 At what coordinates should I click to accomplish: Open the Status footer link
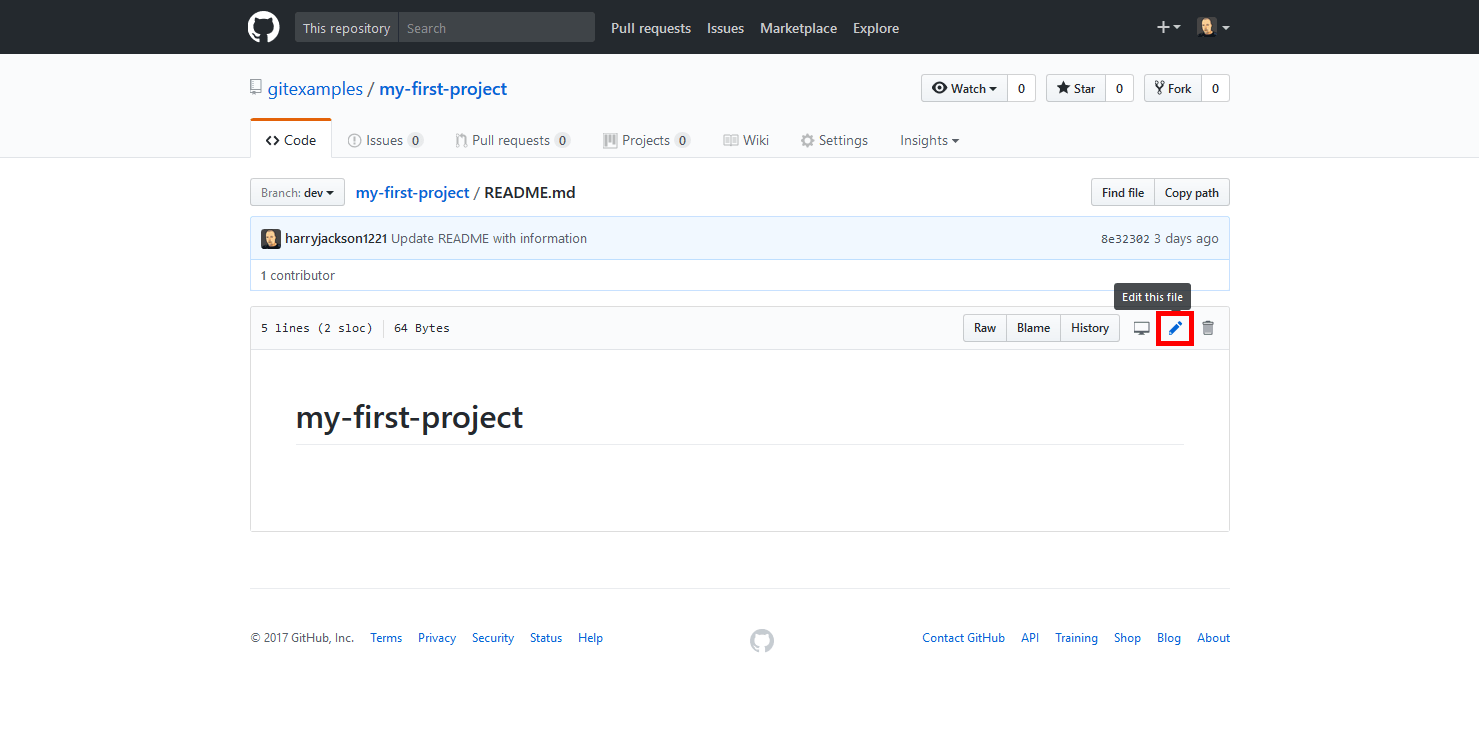(546, 638)
